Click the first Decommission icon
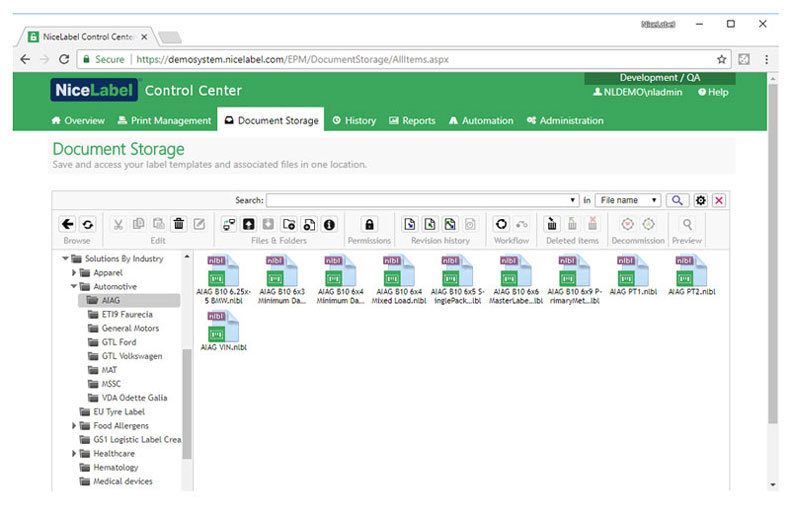The width and height of the screenshot is (790, 514). pos(627,224)
